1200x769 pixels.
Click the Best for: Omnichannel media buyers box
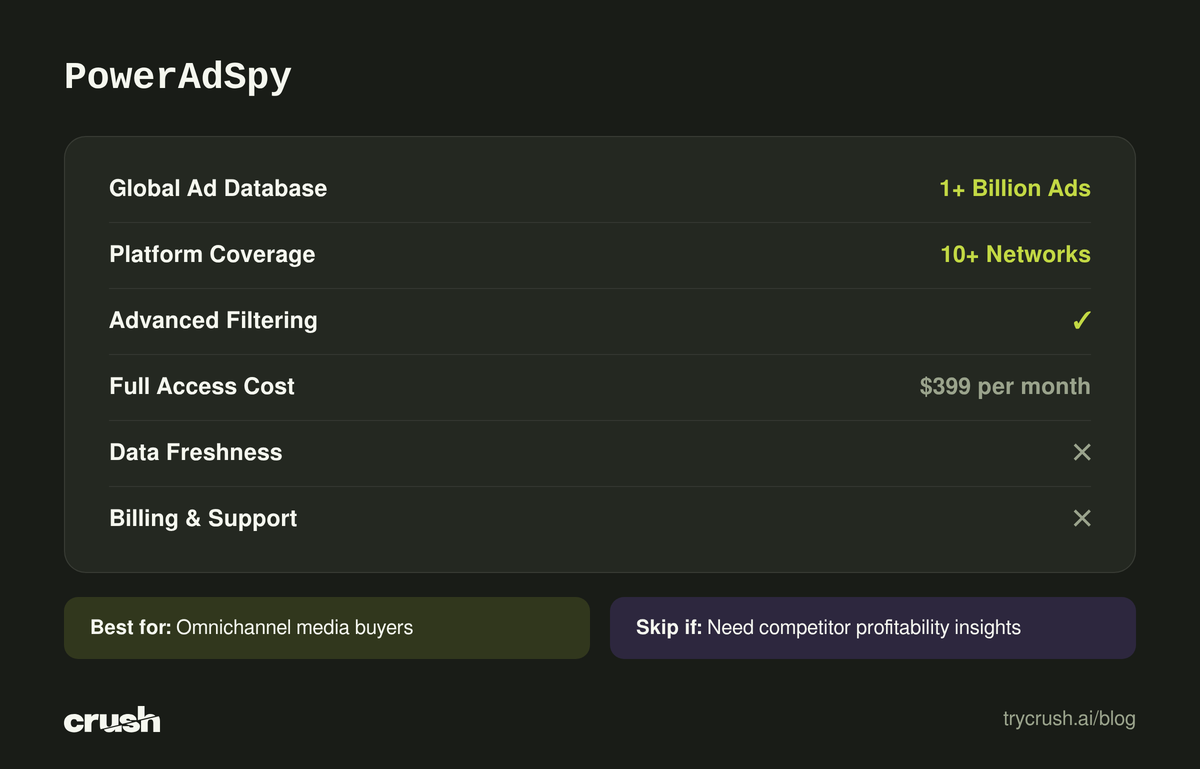tap(327, 628)
